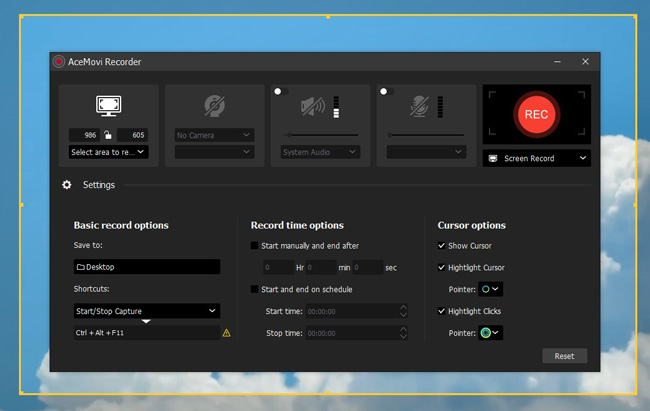The image size is (650, 411).
Task: Open the Screen Record mode dropdown
Action: pos(536,158)
